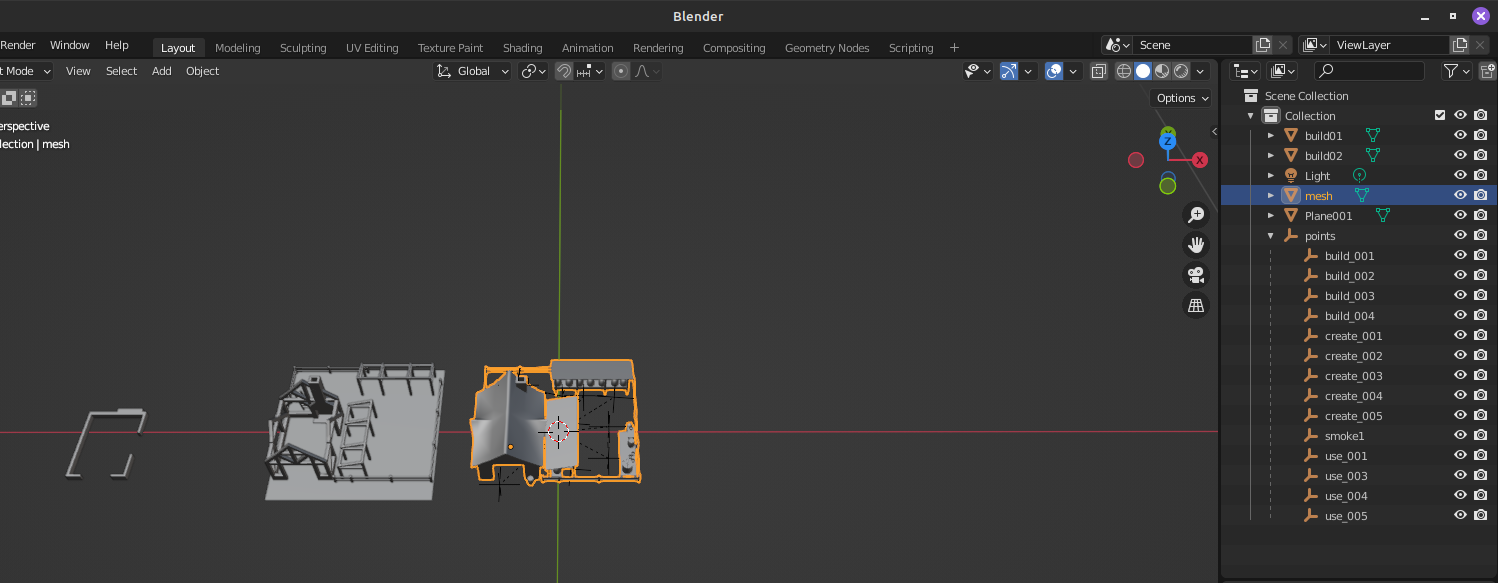Add a new workspace with plus button
This screenshot has width=1498, height=583.
click(954, 48)
